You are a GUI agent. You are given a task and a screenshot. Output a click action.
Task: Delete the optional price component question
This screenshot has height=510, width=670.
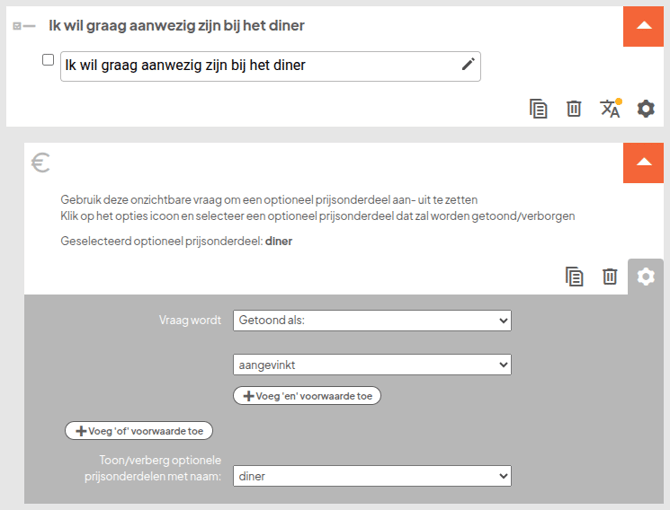[x=610, y=276]
